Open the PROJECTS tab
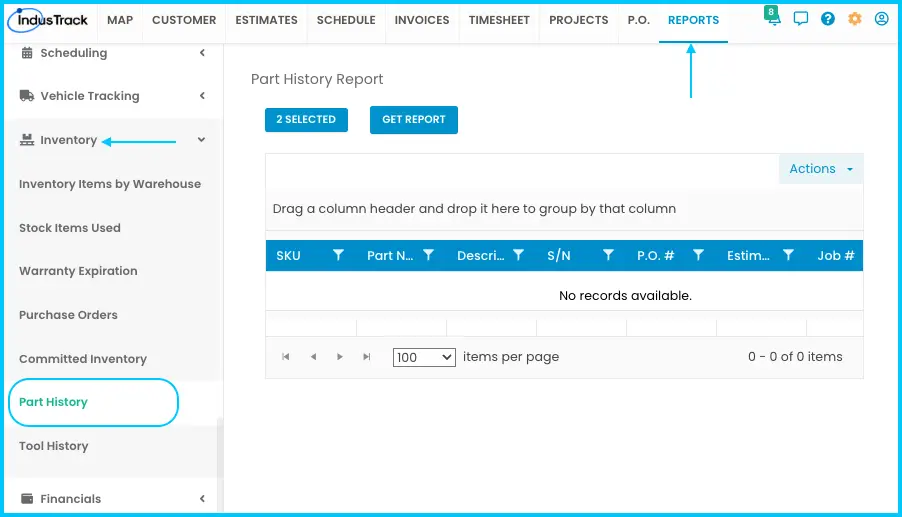The image size is (902, 517). 578,20
